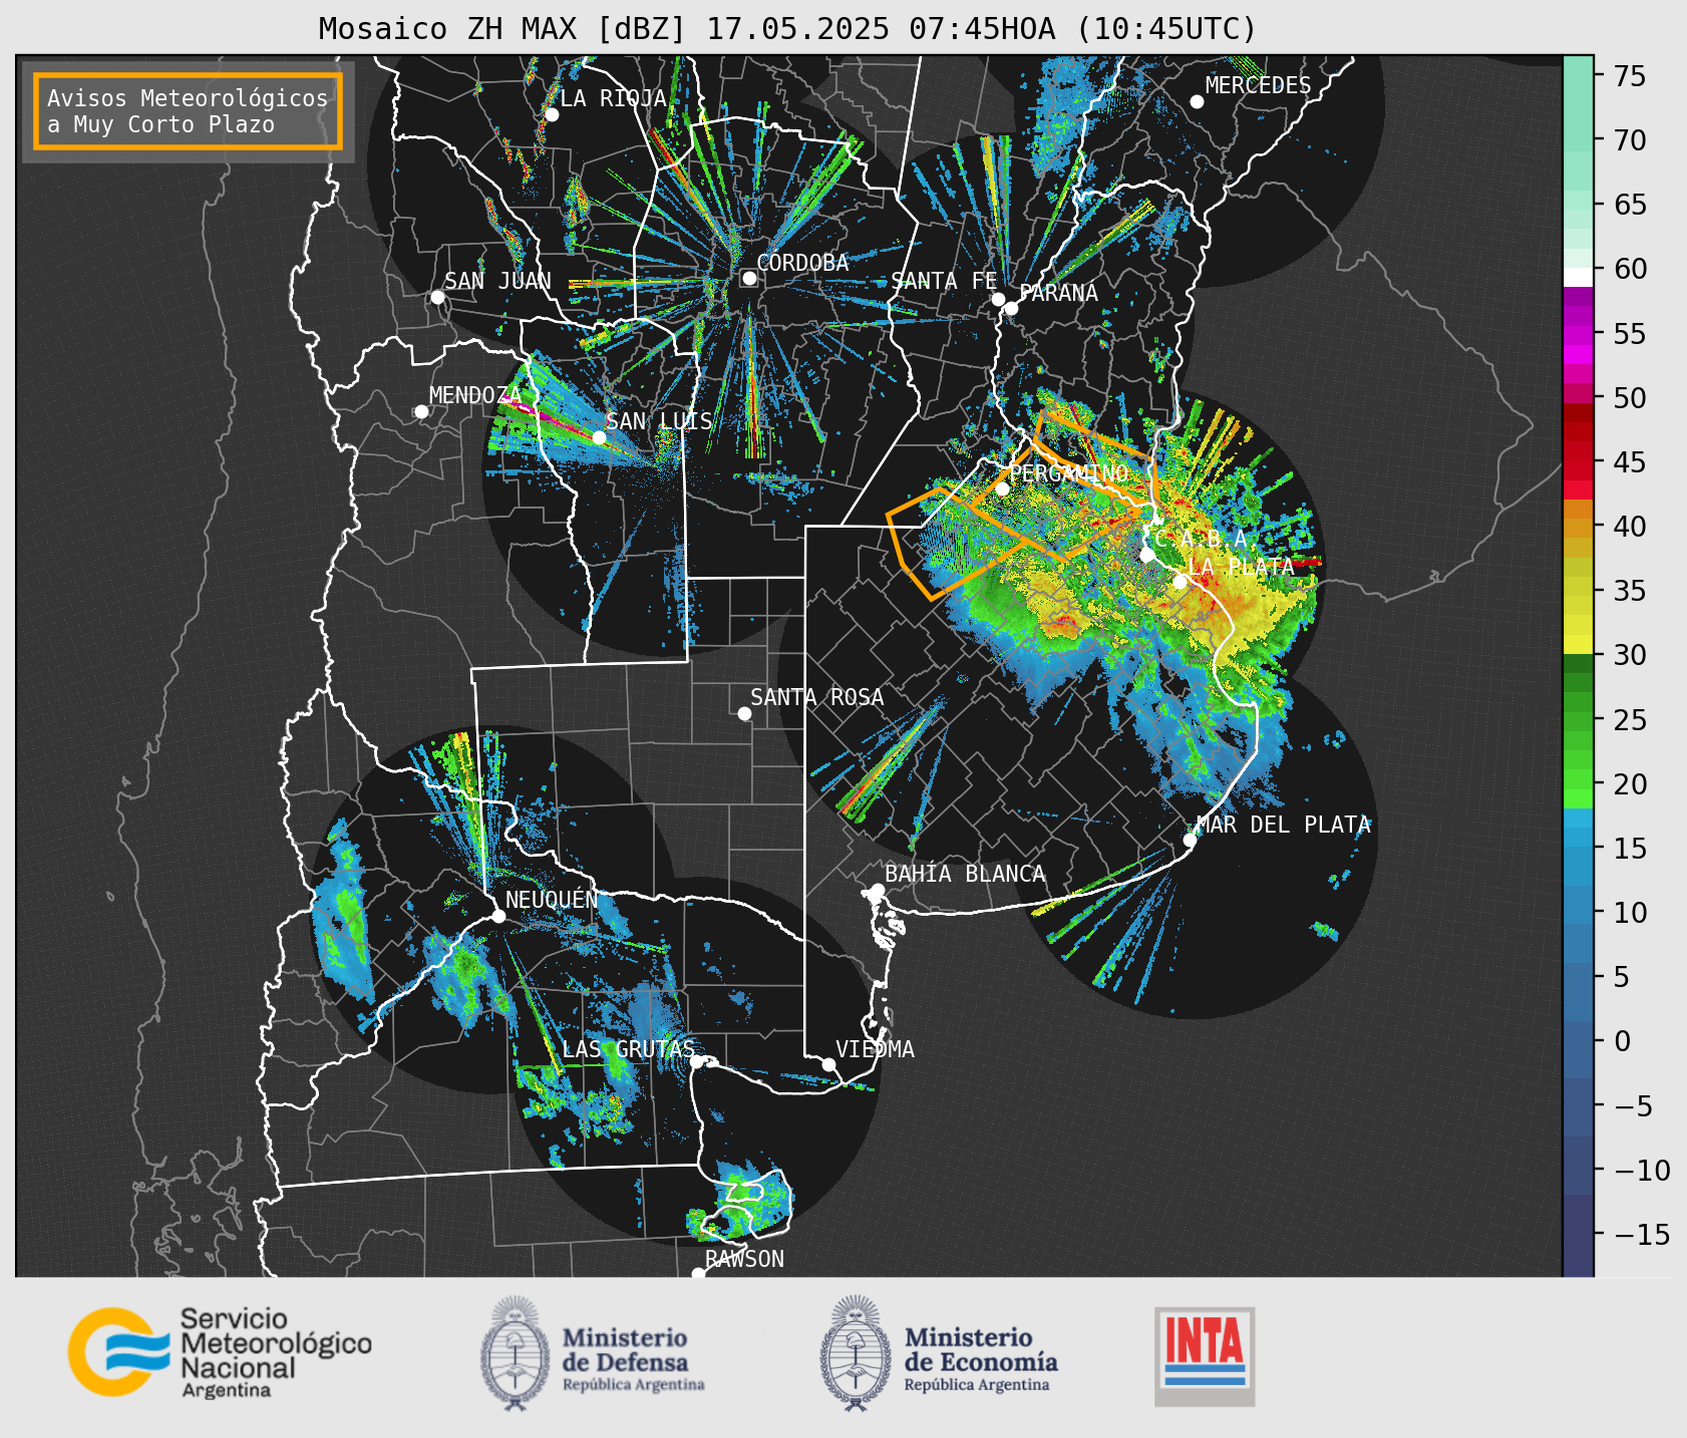This screenshot has width=1687, height=1438.
Task: Click the Ministerio de Defensa emblem
Action: 515,1352
